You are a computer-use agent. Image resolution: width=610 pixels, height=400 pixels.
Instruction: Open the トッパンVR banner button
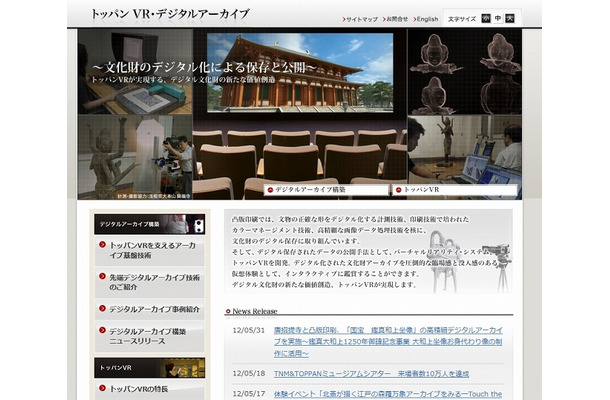[x=455, y=190]
